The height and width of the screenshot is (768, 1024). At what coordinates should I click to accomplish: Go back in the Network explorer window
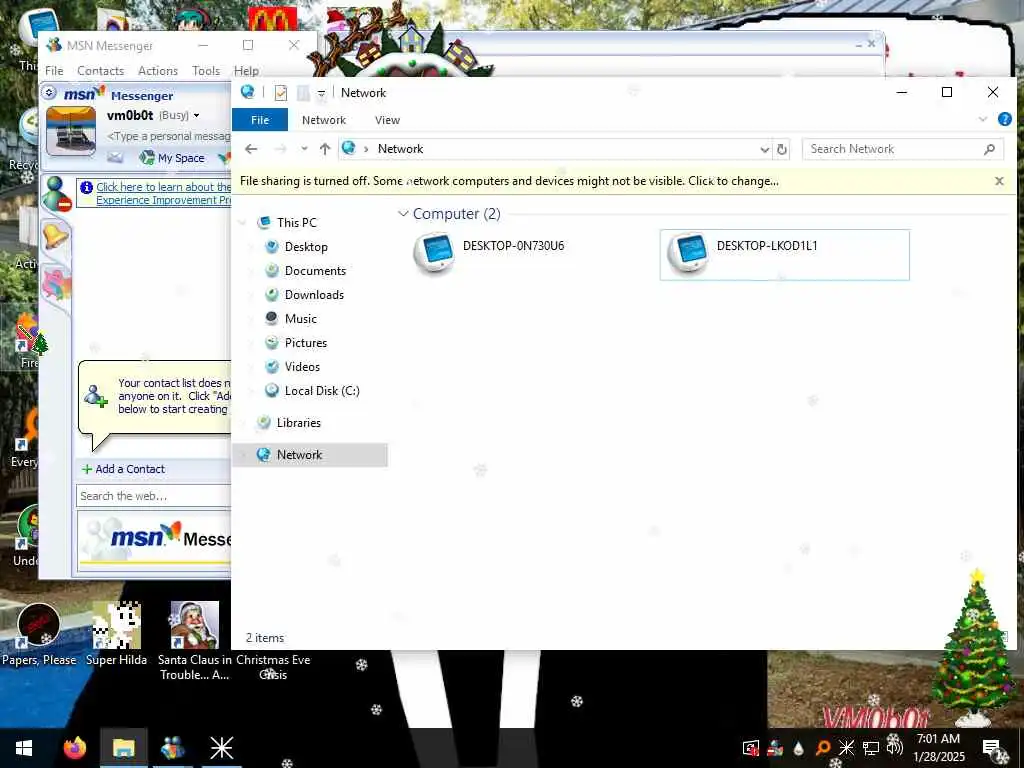[x=251, y=149]
